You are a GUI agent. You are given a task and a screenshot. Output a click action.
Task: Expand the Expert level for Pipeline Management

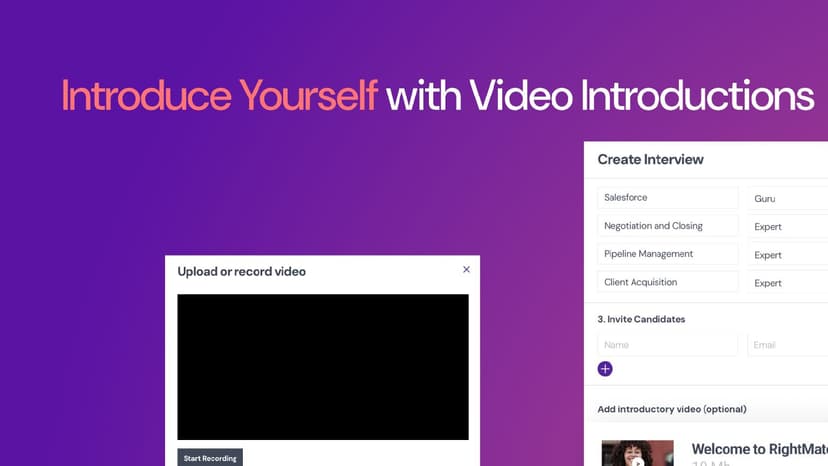(787, 255)
